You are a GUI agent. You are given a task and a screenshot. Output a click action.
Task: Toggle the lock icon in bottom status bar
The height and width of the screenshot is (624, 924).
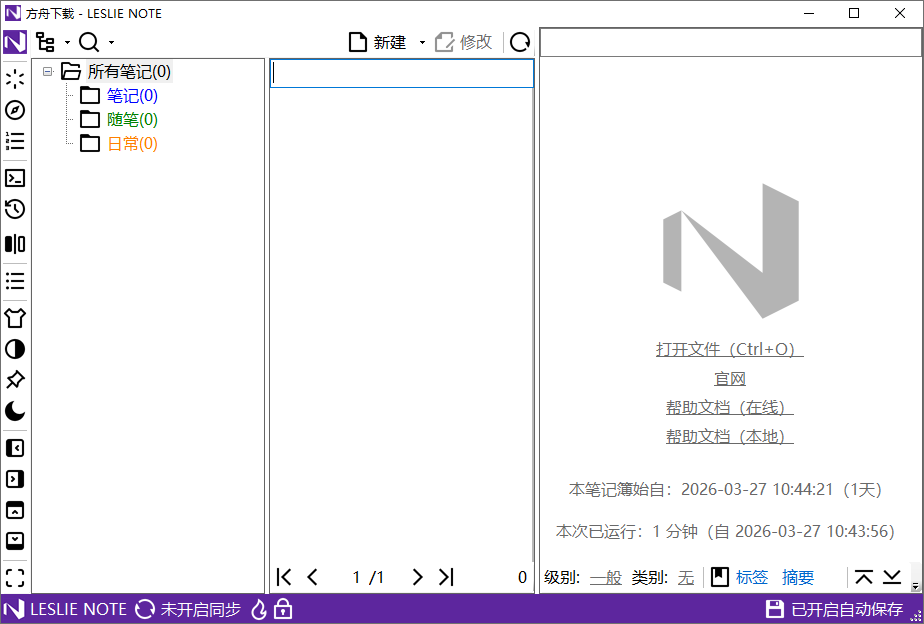click(284, 609)
